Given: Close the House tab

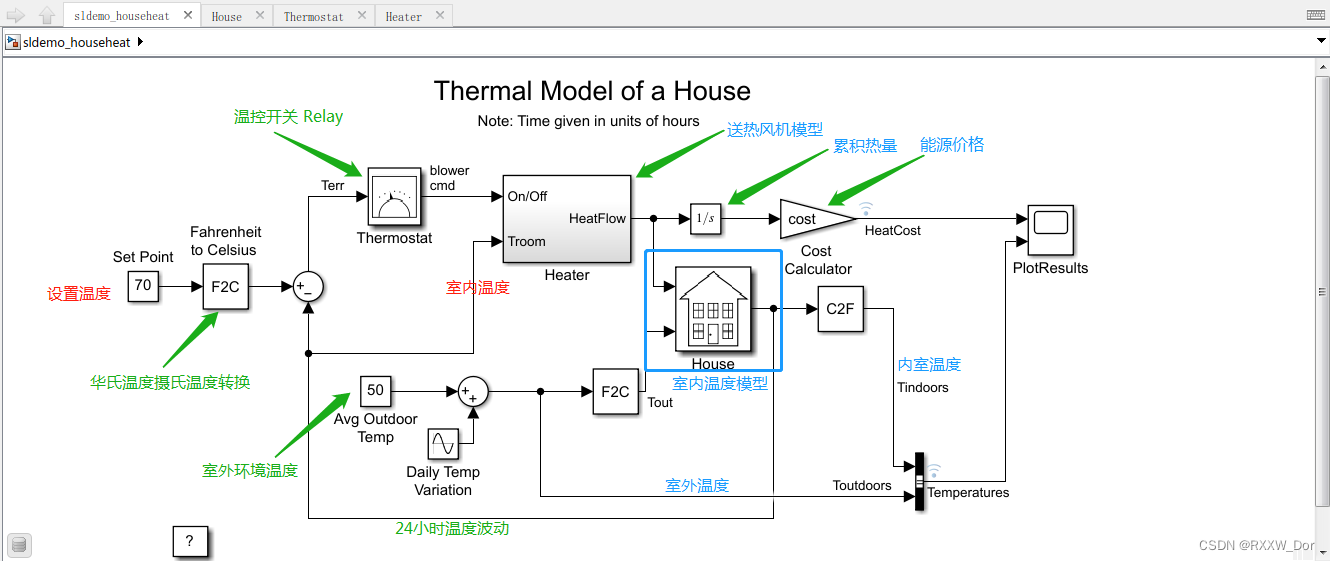Looking at the screenshot, I should pos(259,15).
